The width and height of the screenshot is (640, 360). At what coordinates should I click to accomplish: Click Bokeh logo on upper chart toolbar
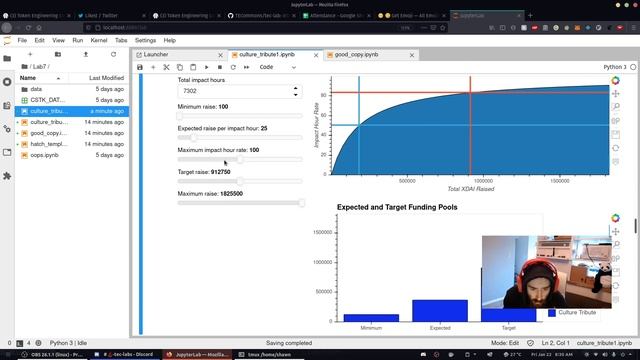tap(616, 80)
